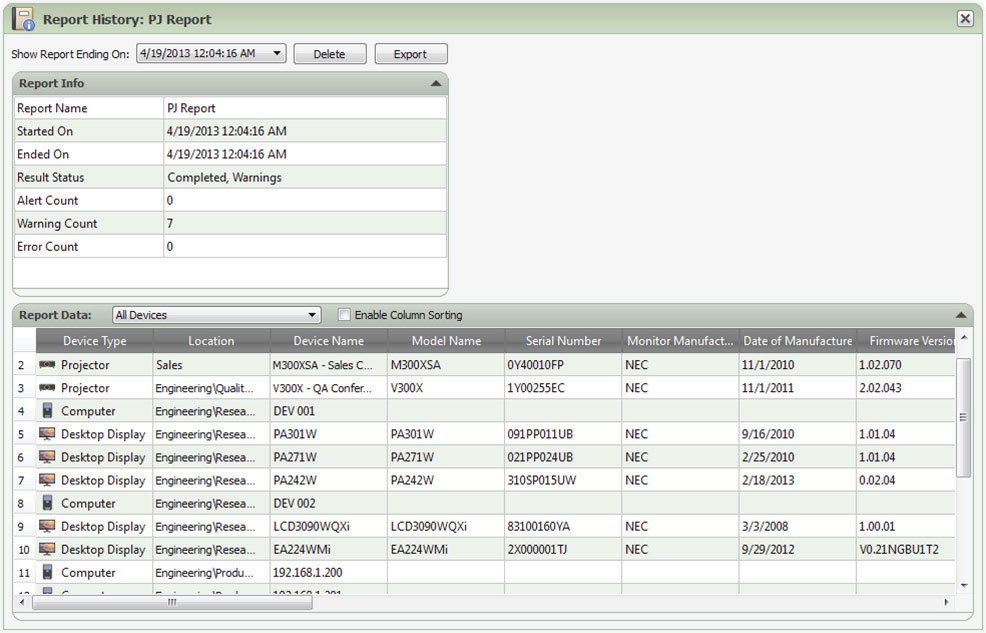Click the desktop display icon for PA242W
Viewport: 986px width, 633px height.
[x=47, y=480]
